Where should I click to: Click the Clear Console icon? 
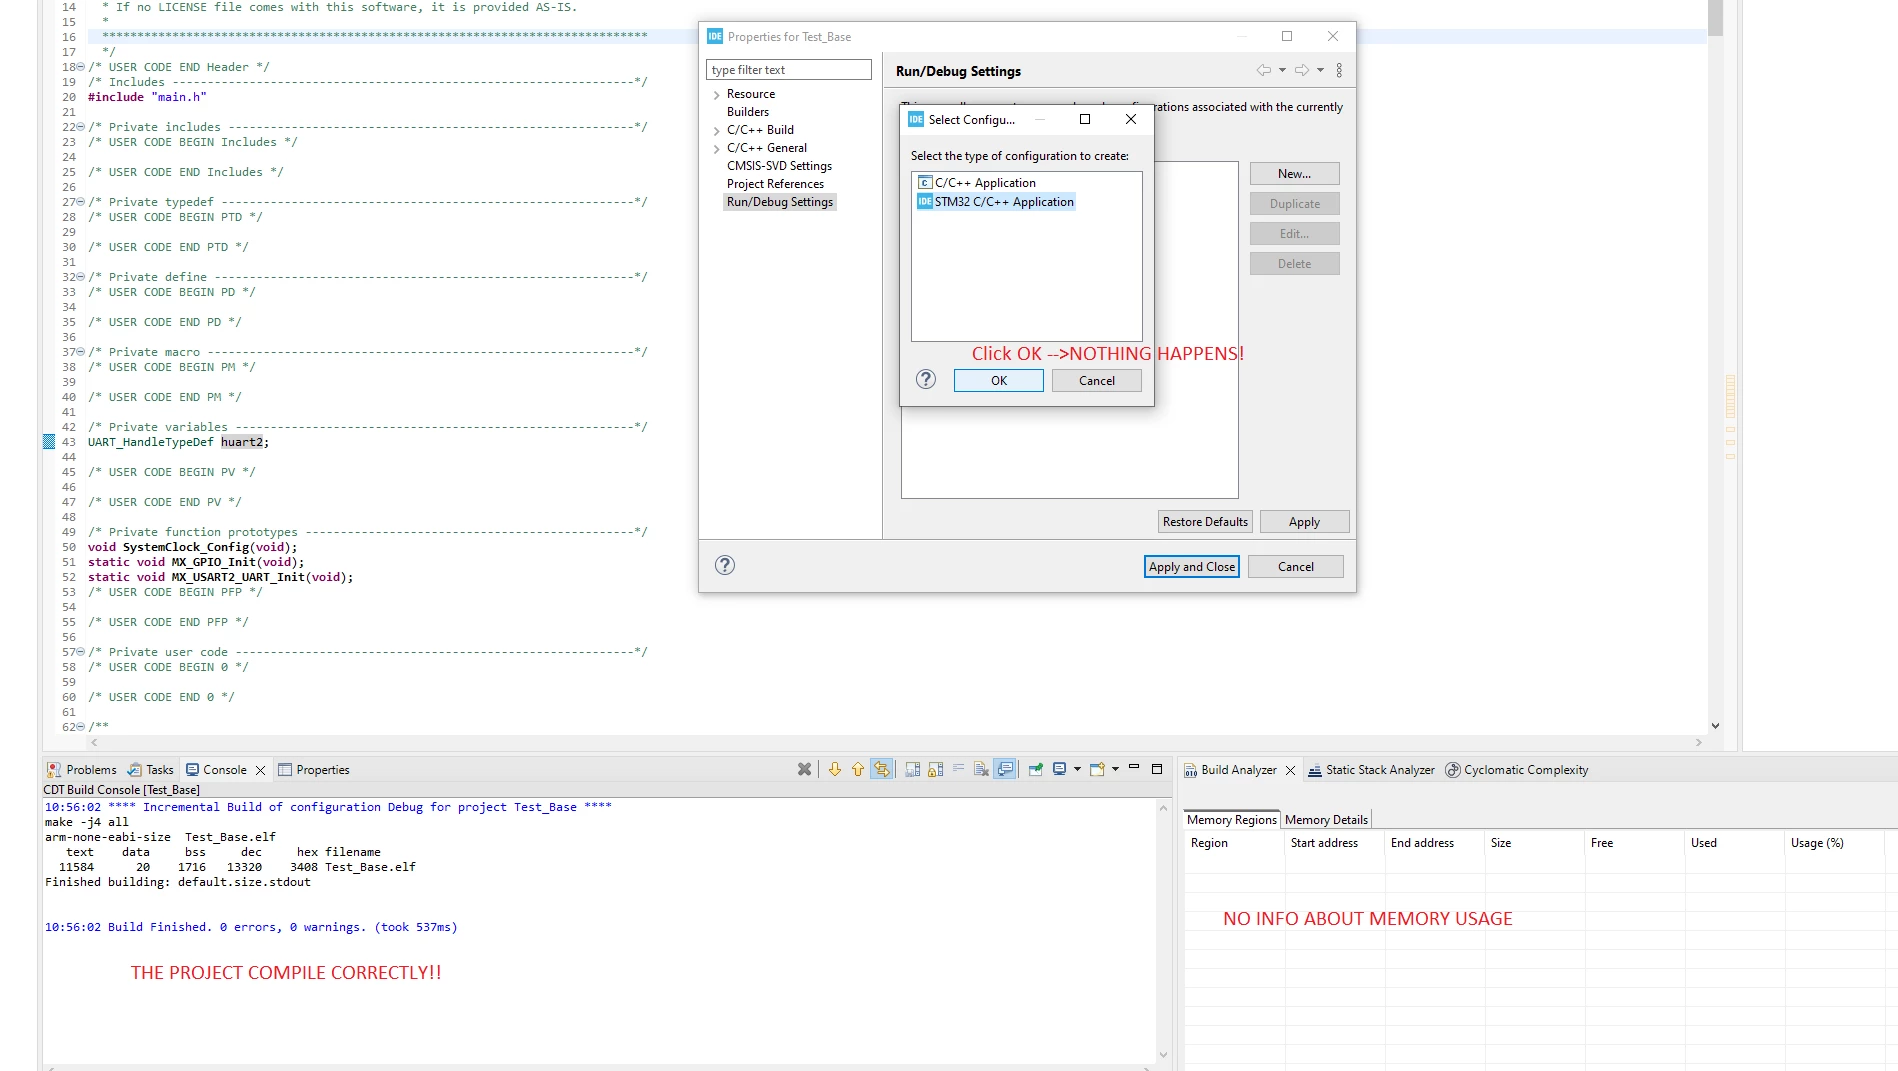point(981,769)
